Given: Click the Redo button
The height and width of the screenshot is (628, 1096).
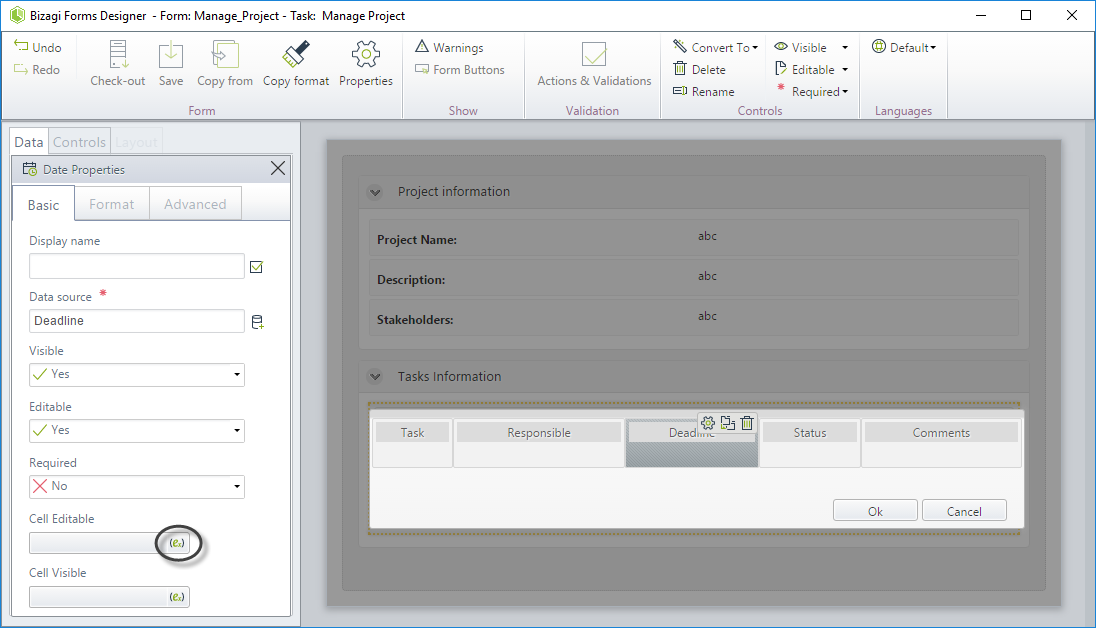Looking at the screenshot, I should pyautogui.click(x=37, y=70).
